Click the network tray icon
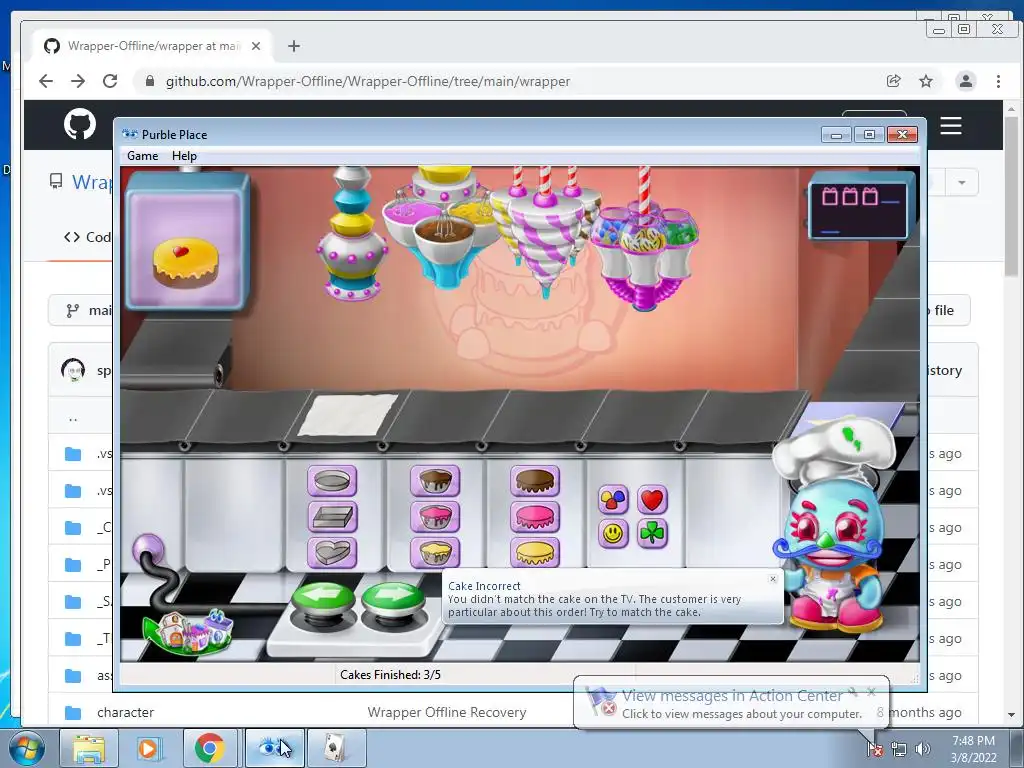The width and height of the screenshot is (1024, 768). point(899,750)
